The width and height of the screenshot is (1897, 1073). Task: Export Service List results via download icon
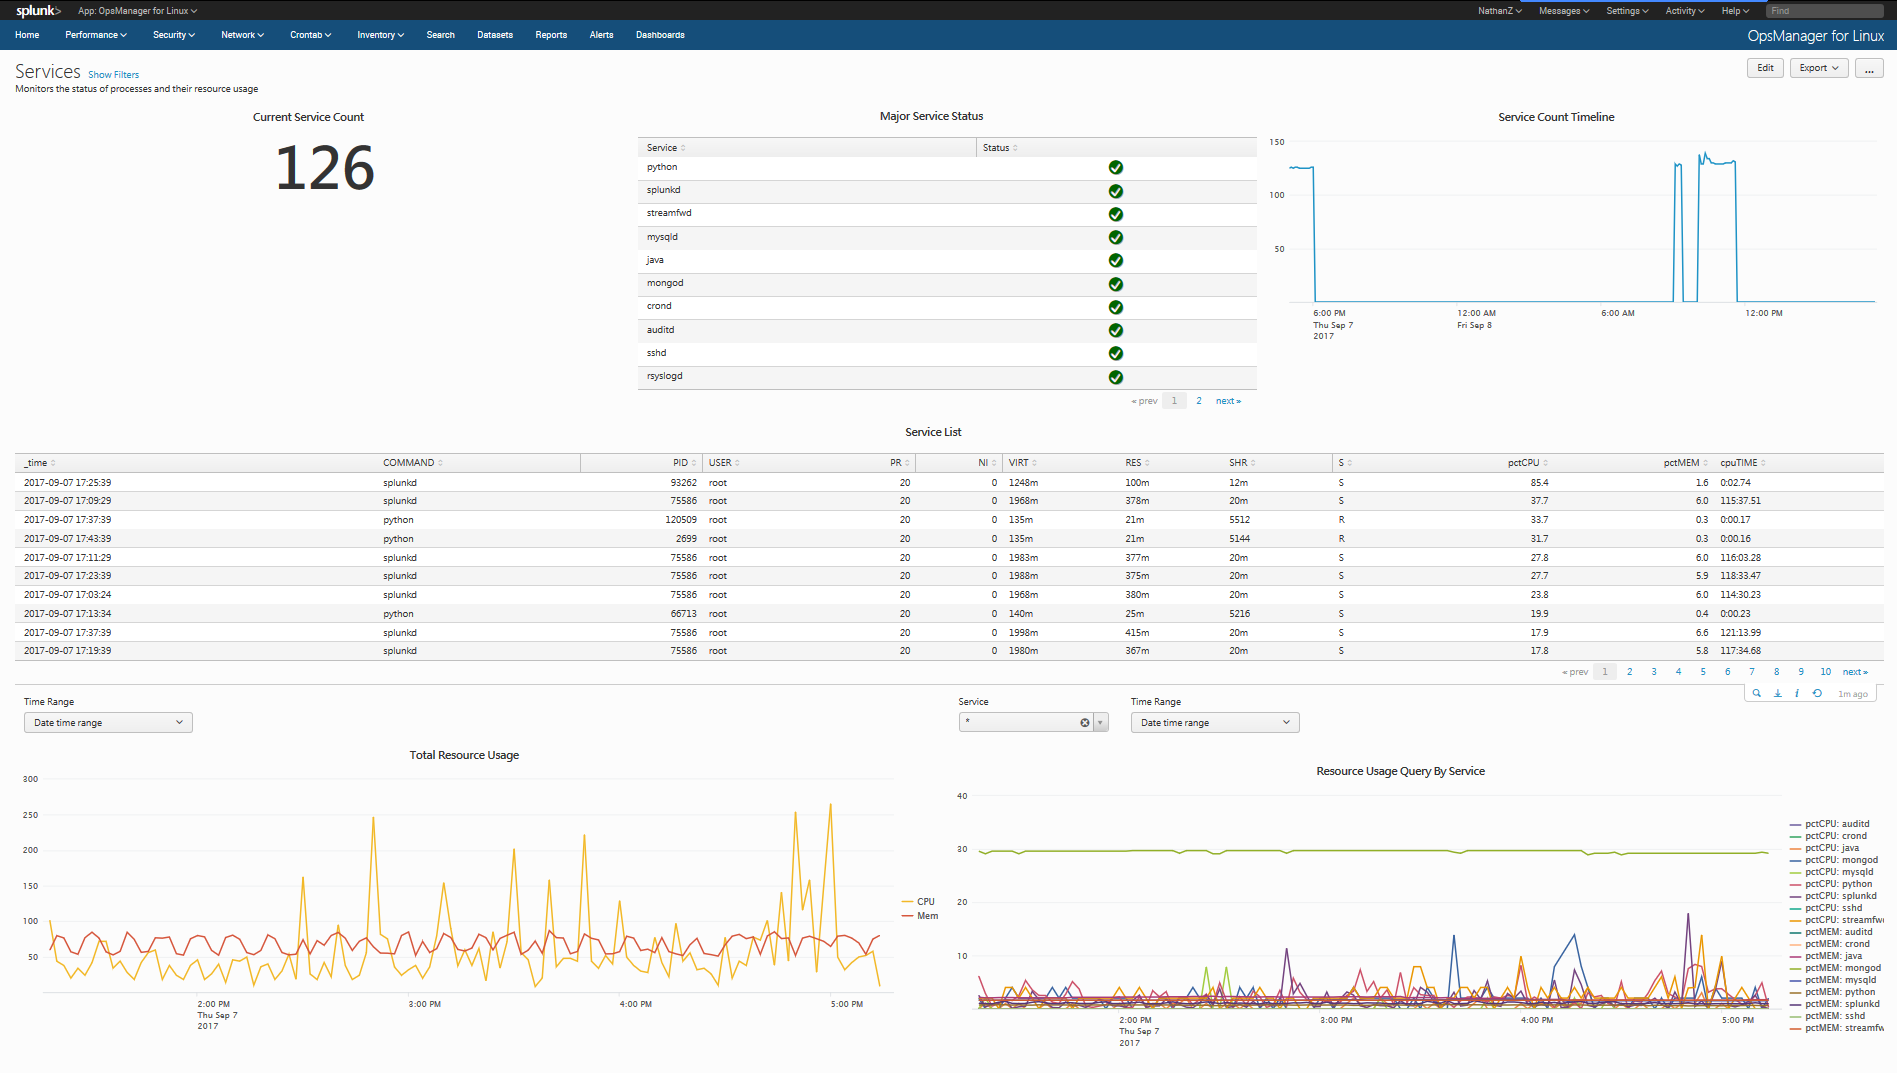pos(1777,693)
